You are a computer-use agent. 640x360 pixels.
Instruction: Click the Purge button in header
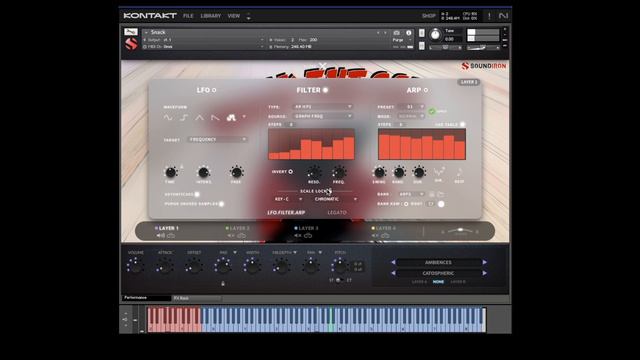pos(398,40)
